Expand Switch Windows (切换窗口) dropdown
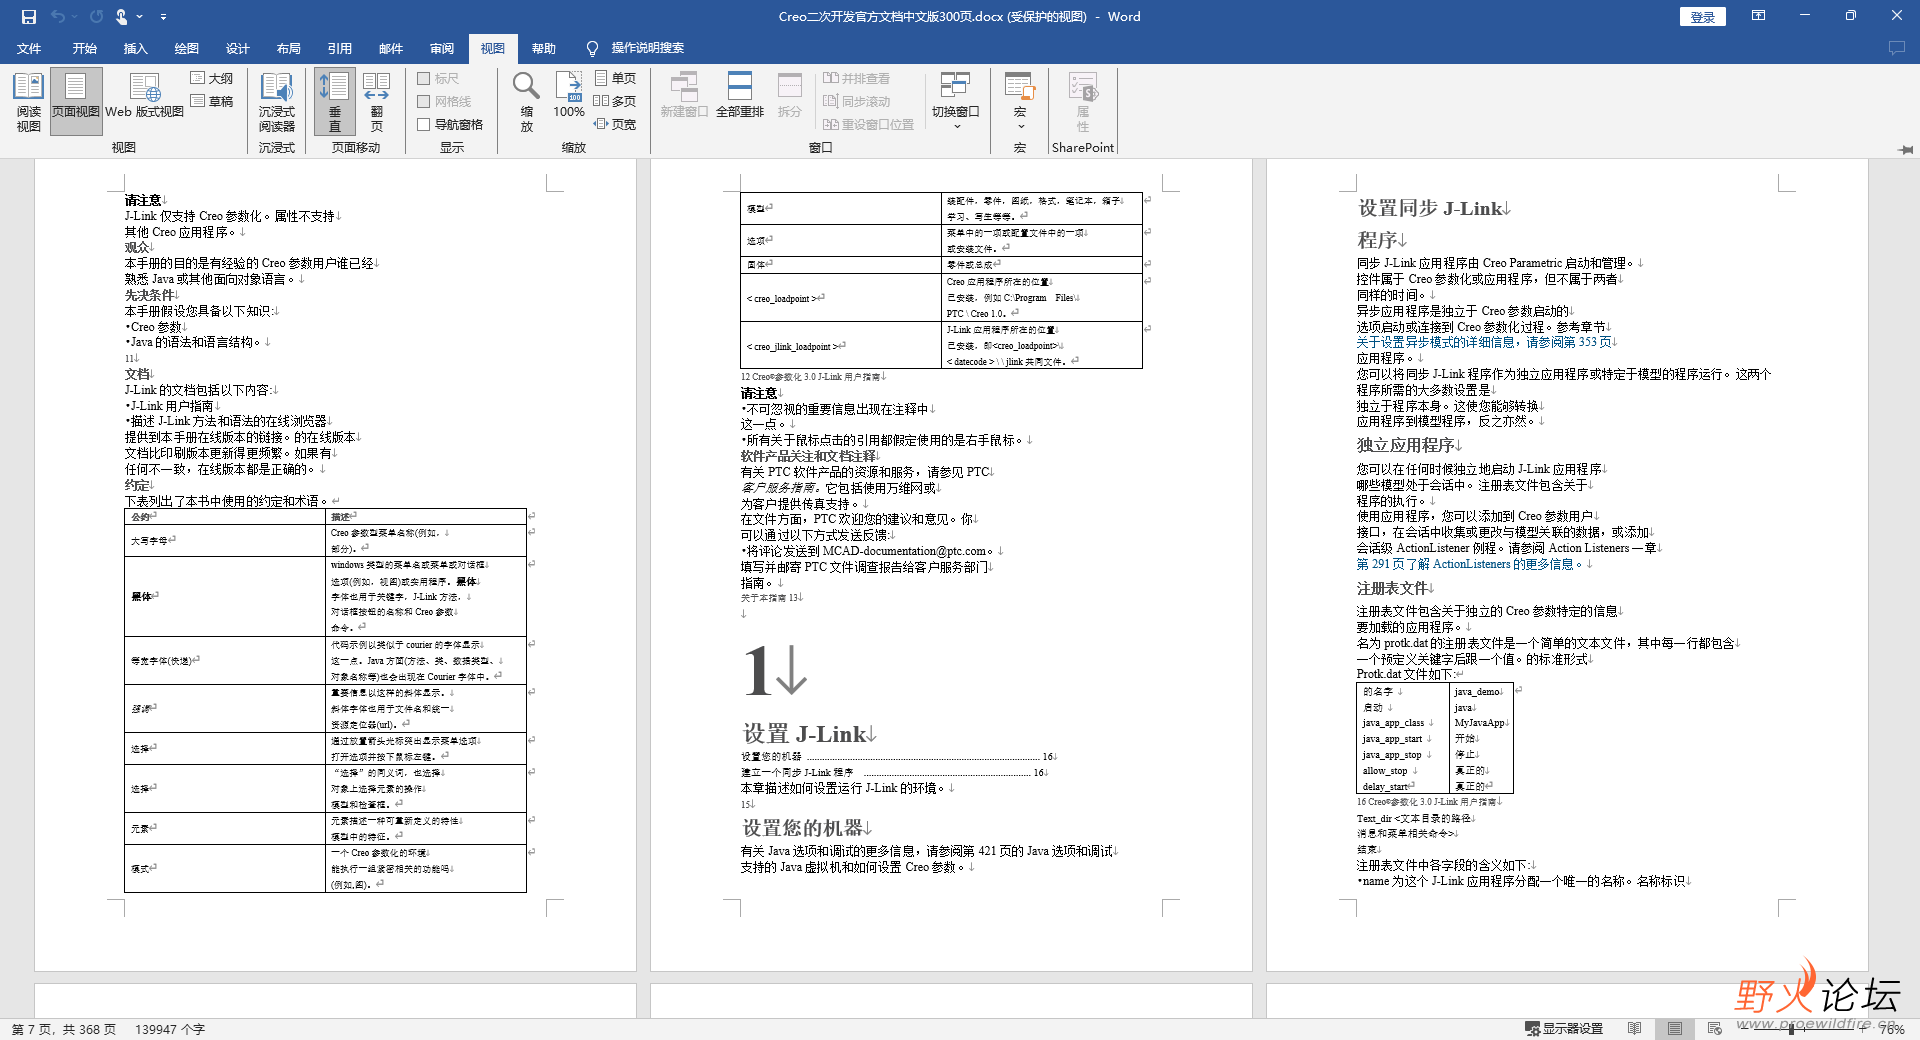 pos(956,102)
